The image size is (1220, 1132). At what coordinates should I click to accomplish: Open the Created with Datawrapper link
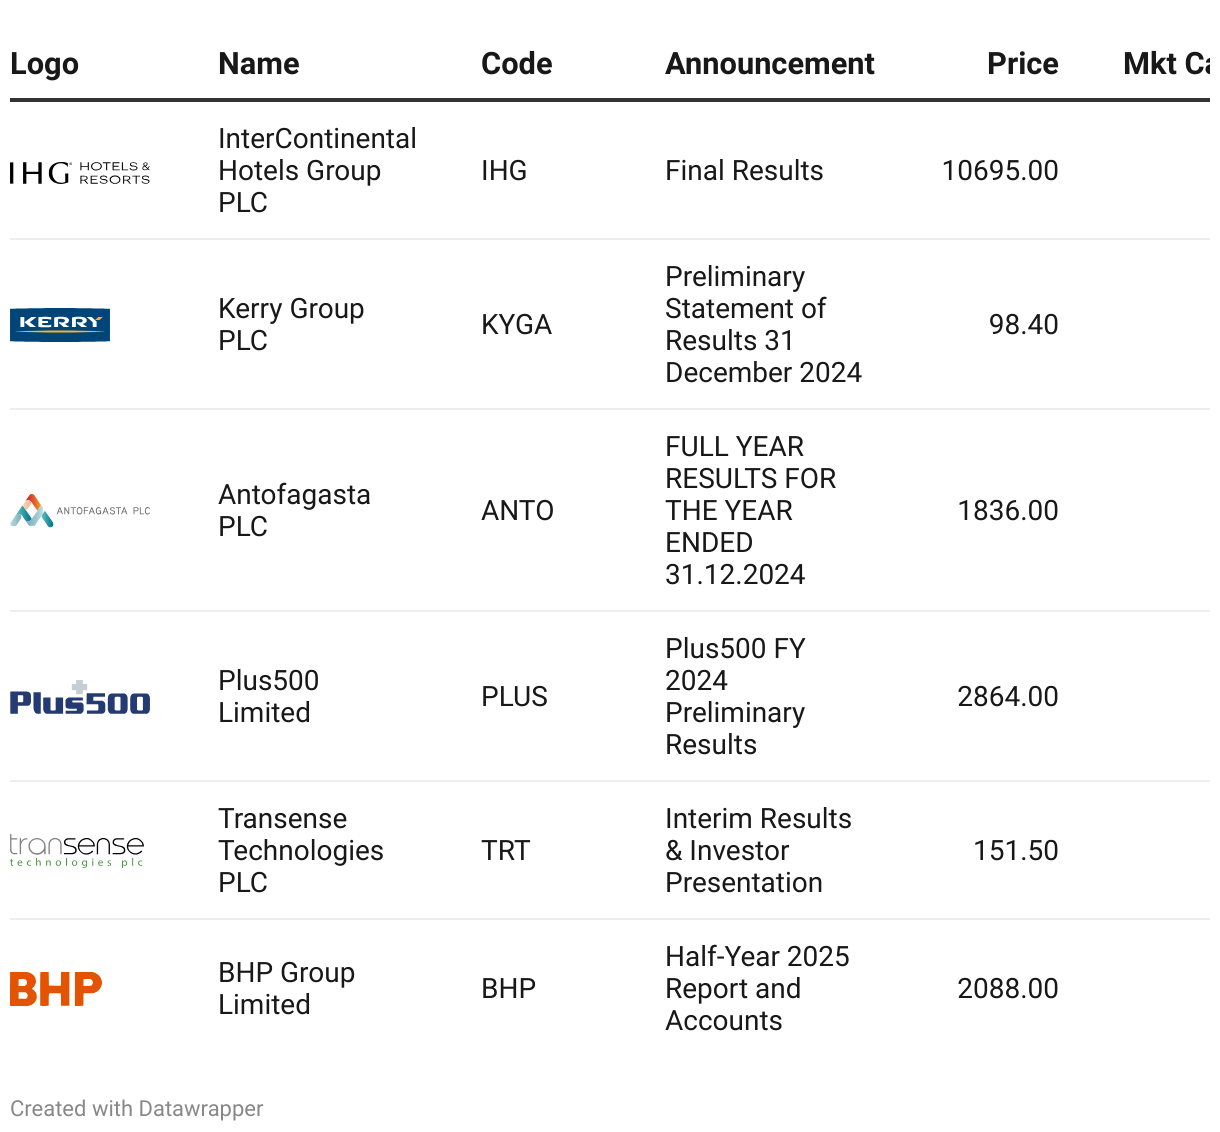[137, 1108]
